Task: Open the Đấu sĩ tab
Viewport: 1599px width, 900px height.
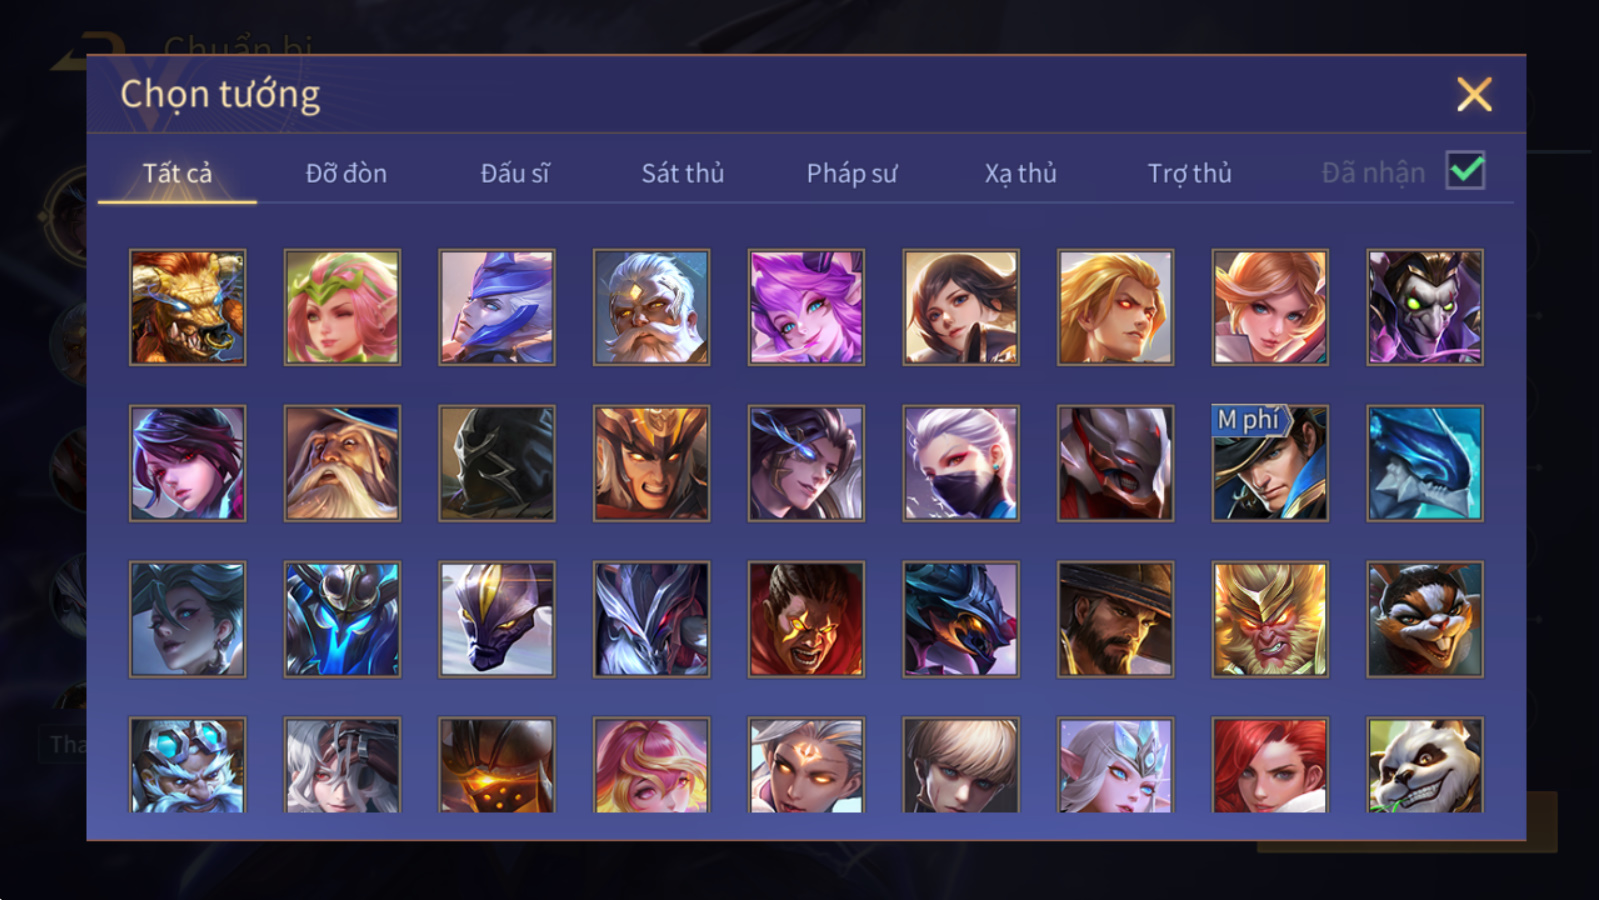Action: (514, 173)
